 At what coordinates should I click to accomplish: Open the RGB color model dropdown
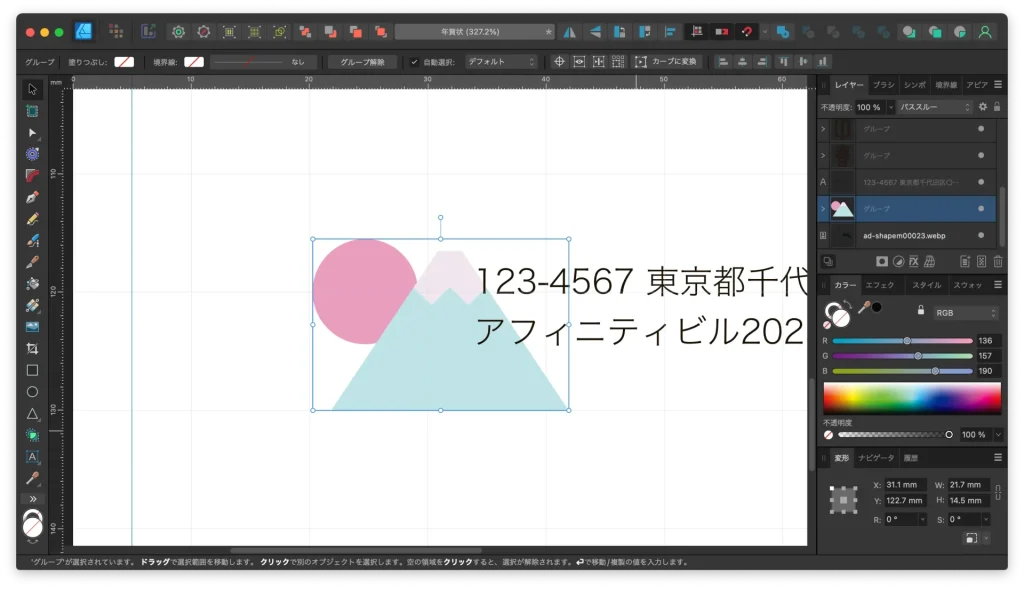click(966, 313)
